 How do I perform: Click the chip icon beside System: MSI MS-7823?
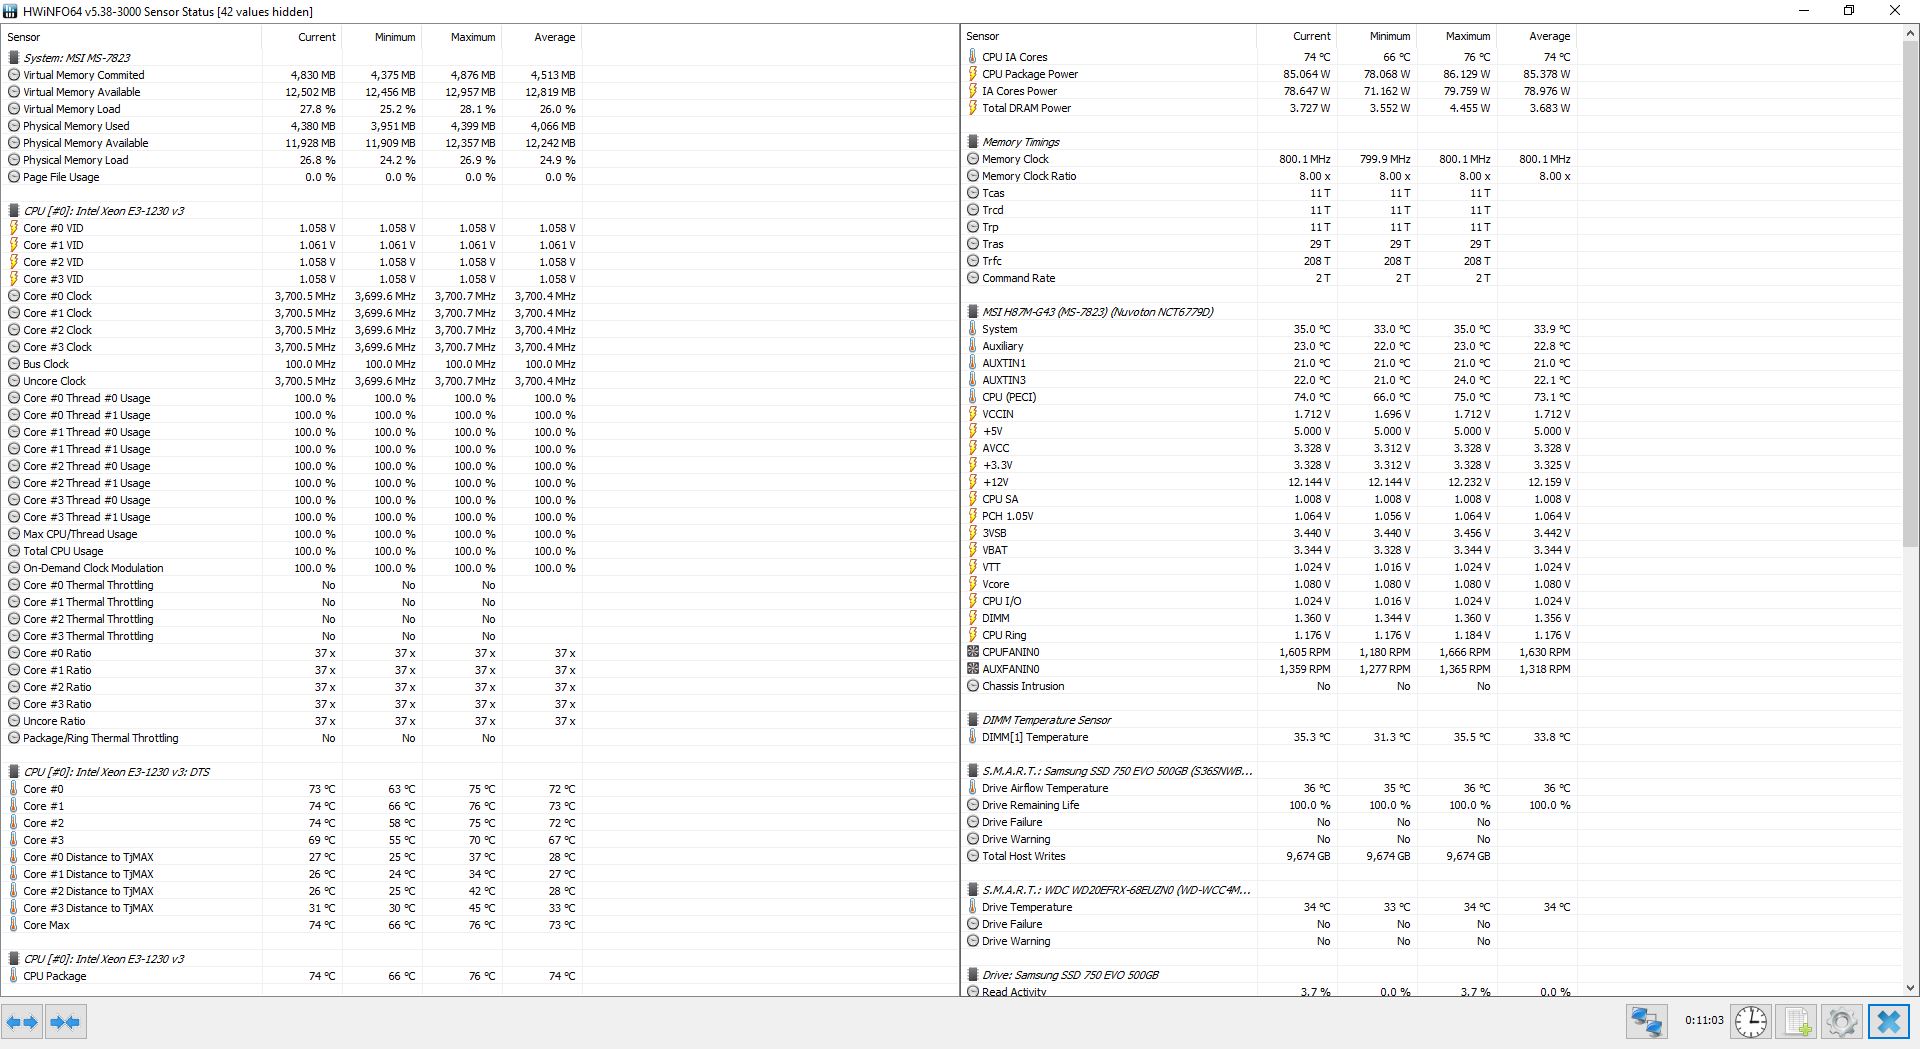pyautogui.click(x=14, y=58)
